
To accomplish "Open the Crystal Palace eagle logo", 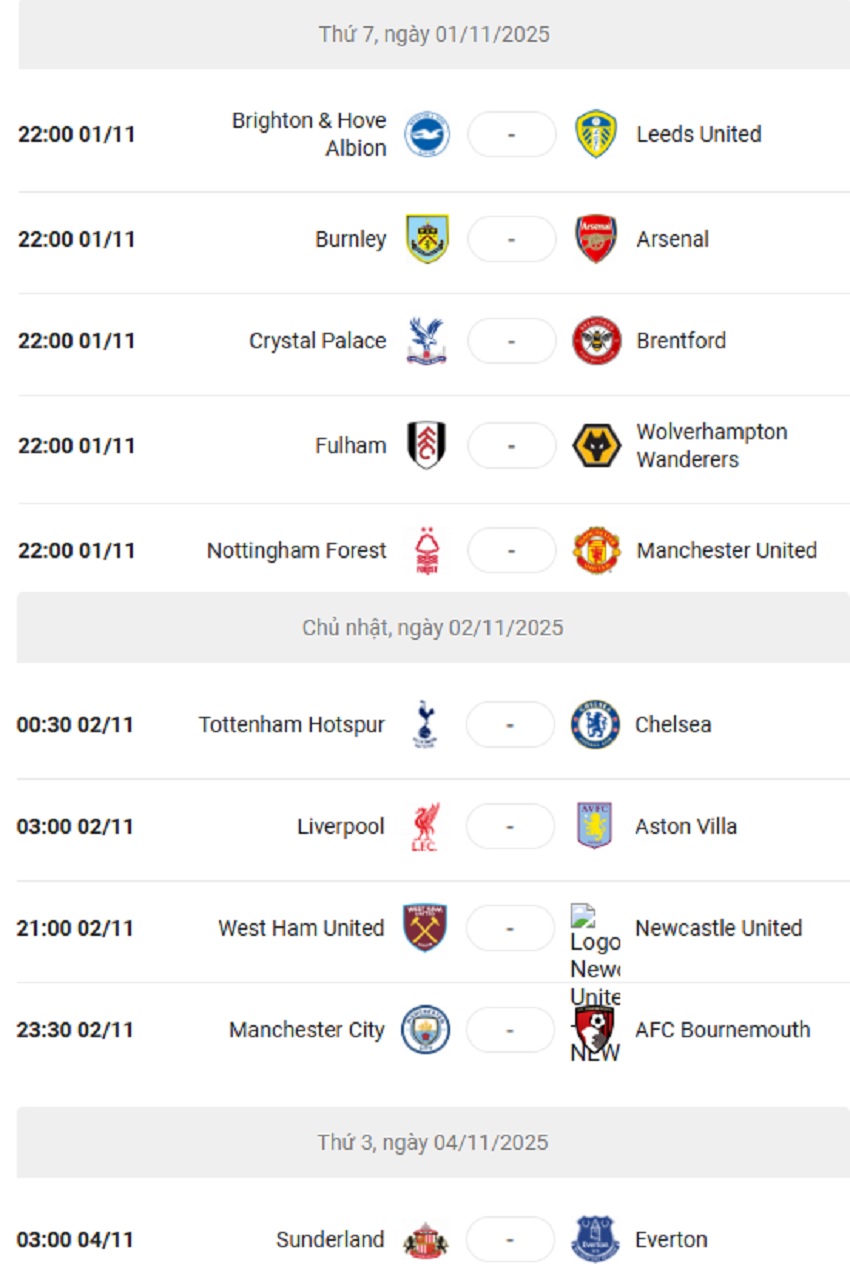I will coord(427,341).
